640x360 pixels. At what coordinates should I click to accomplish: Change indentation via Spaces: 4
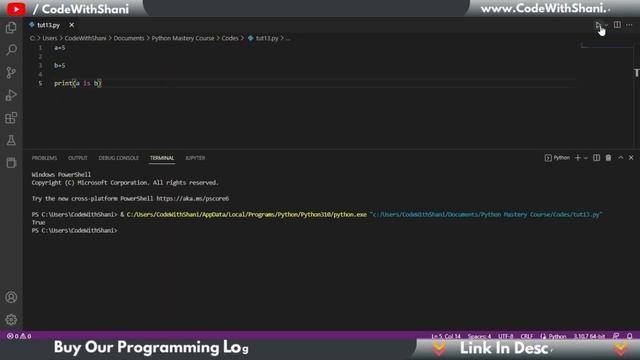pyautogui.click(x=479, y=336)
